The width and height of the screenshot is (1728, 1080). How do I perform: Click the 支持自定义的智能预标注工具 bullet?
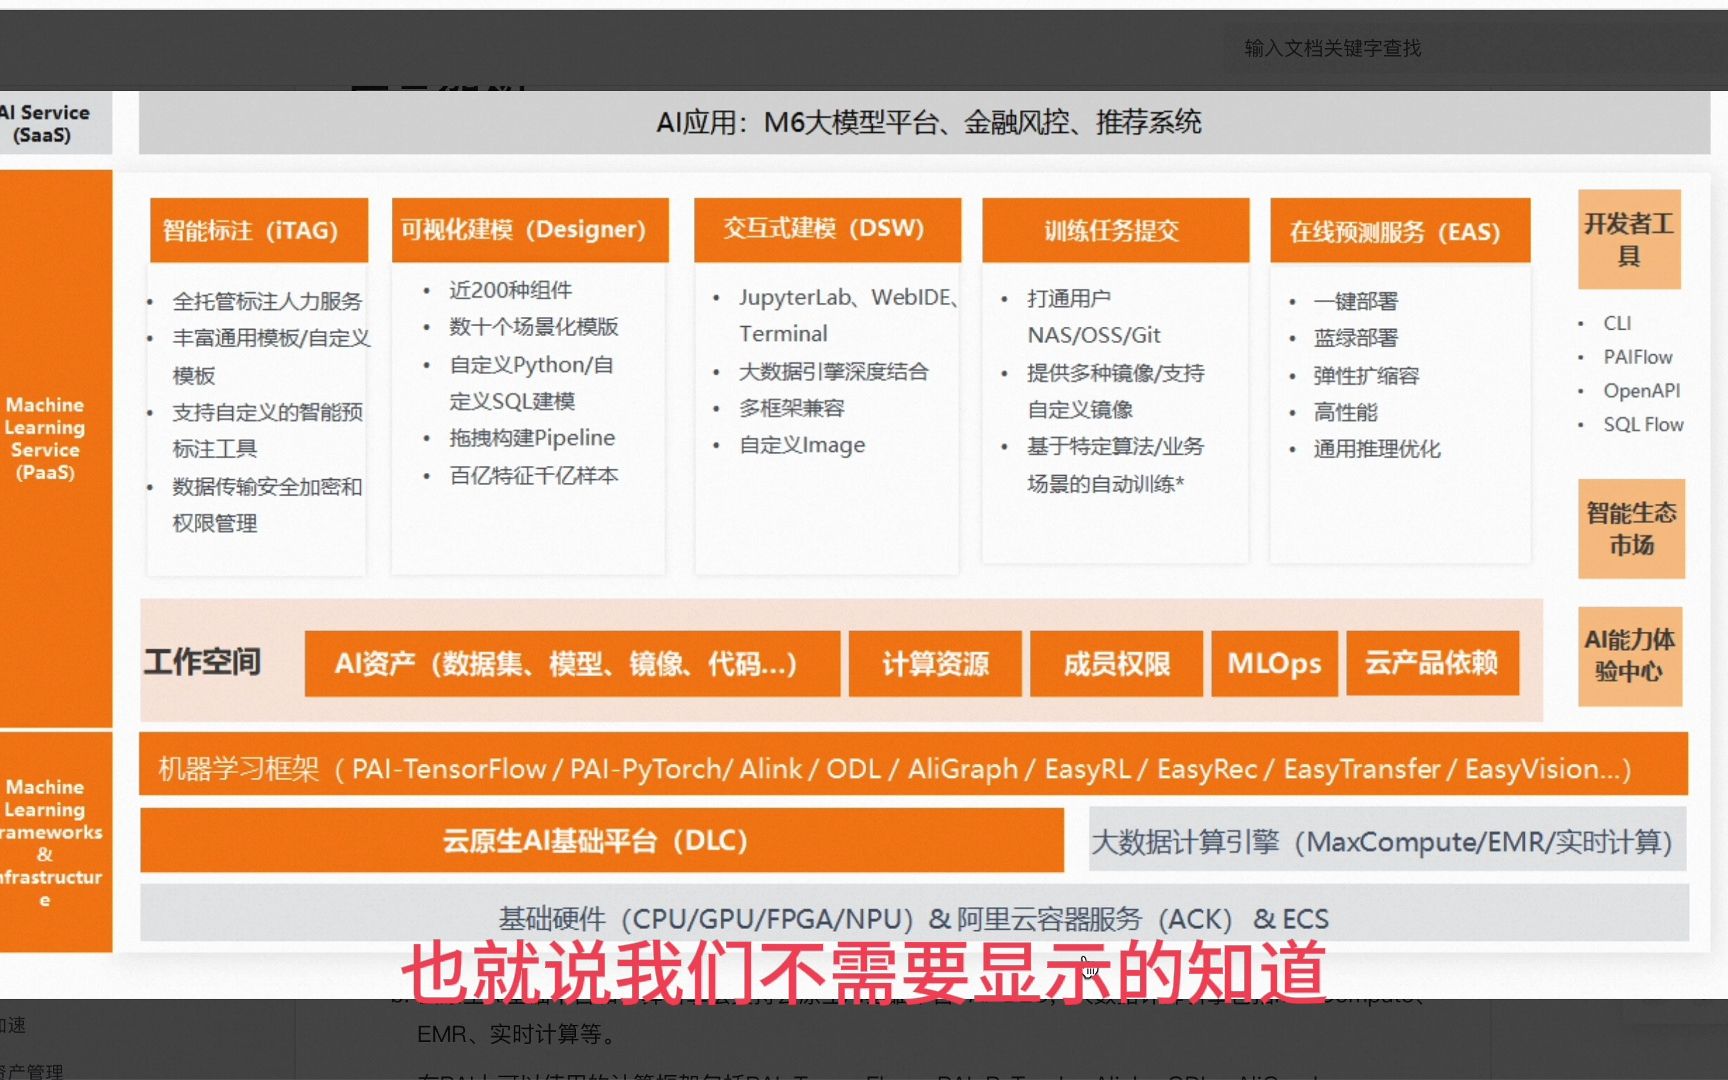(267, 430)
